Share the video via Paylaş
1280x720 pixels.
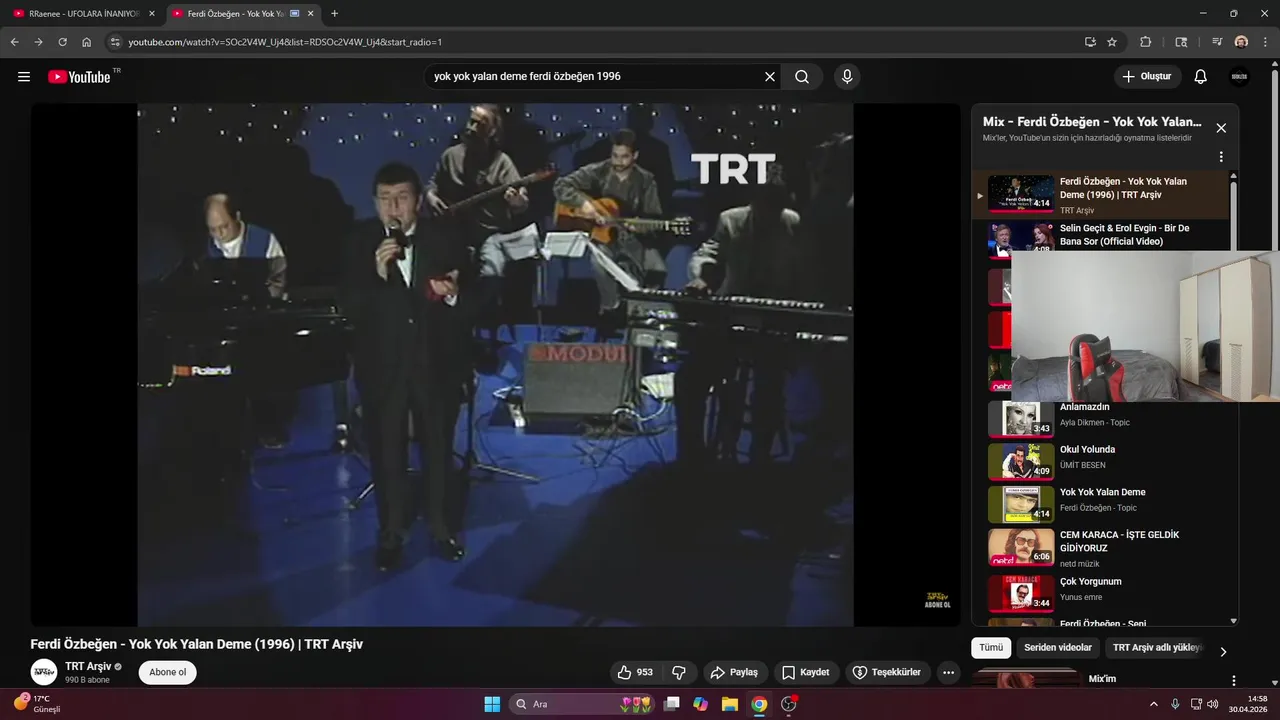point(734,672)
